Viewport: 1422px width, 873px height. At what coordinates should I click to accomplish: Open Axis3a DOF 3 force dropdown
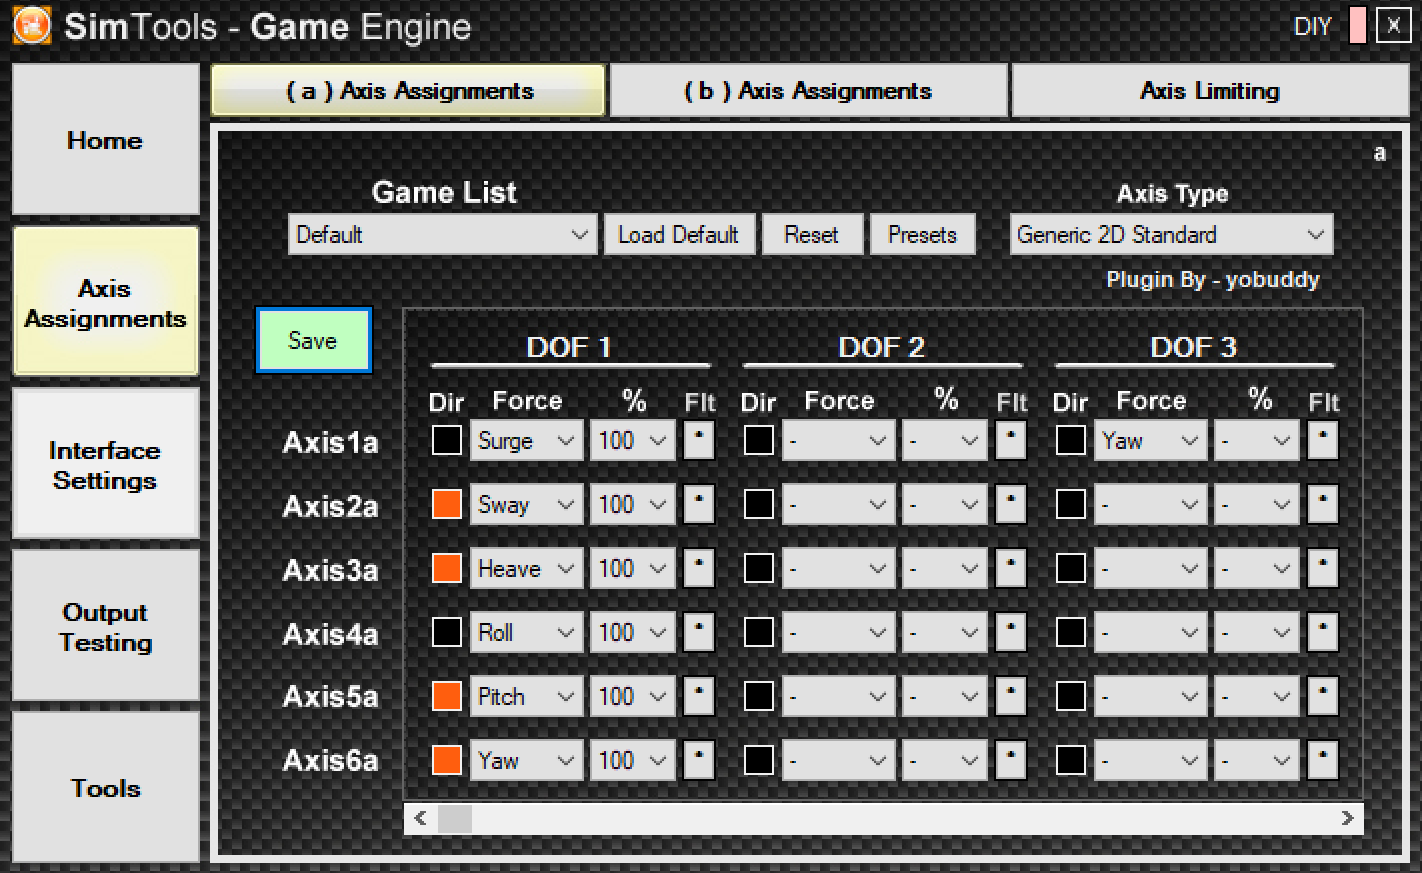pos(1150,568)
